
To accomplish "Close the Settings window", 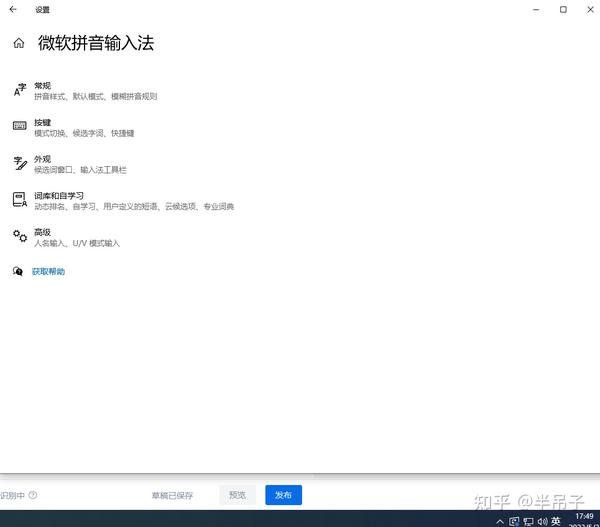I will (x=590, y=10).
